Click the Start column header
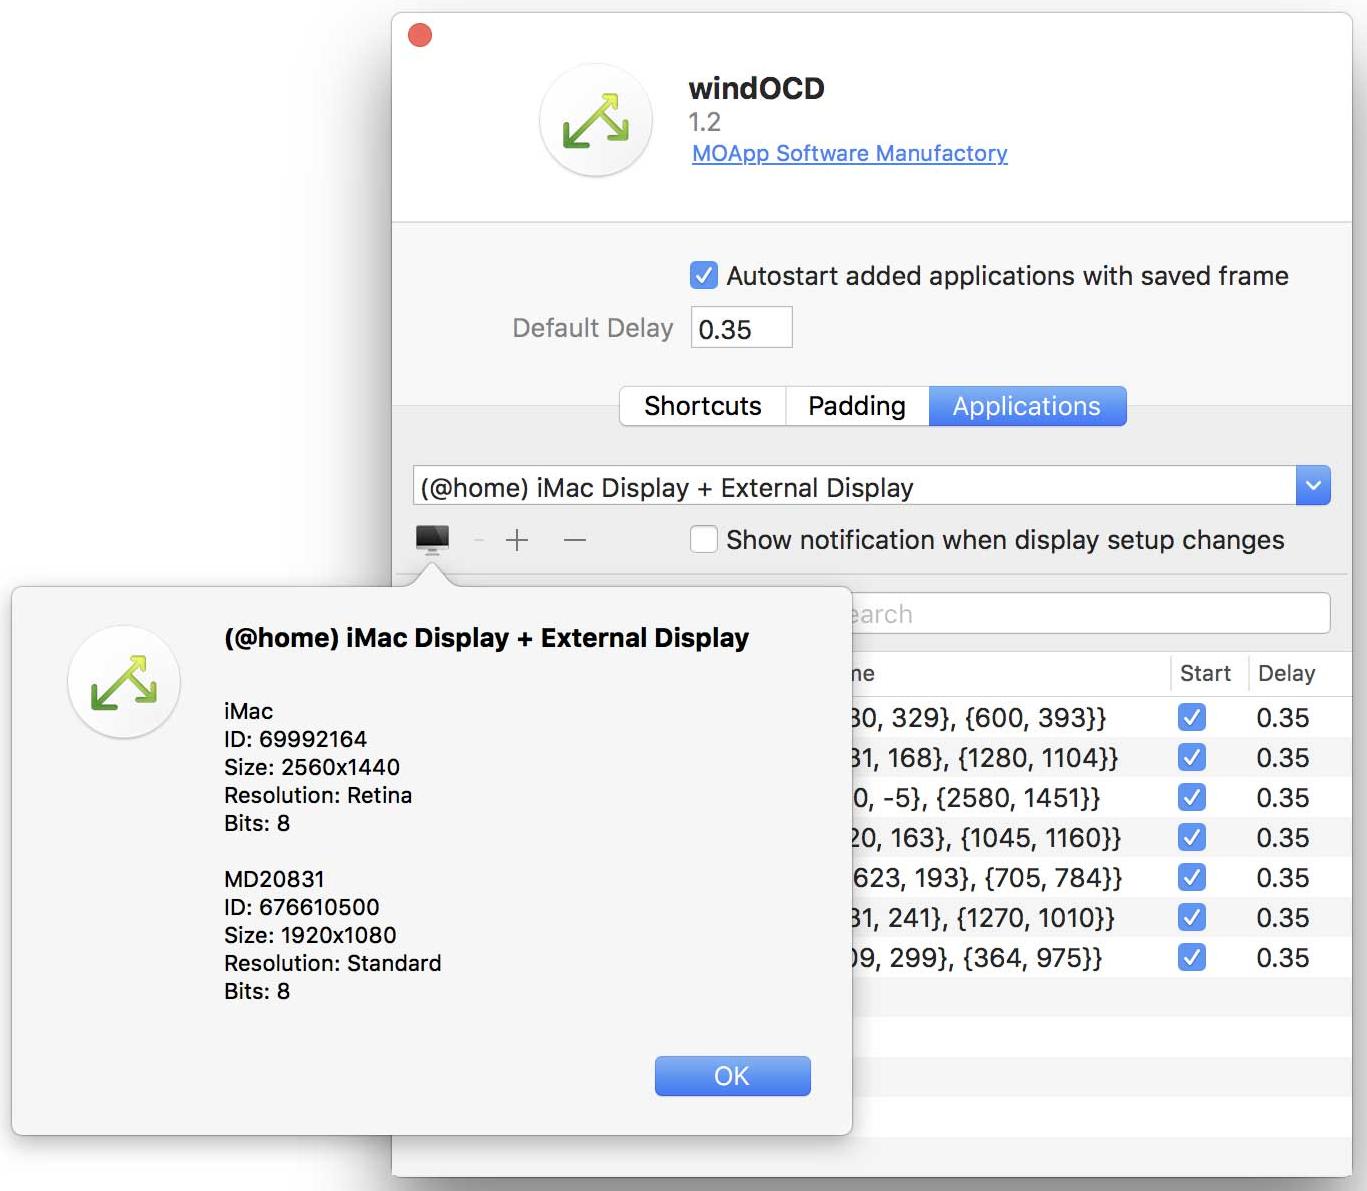This screenshot has width=1367, height=1191. click(1205, 673)
